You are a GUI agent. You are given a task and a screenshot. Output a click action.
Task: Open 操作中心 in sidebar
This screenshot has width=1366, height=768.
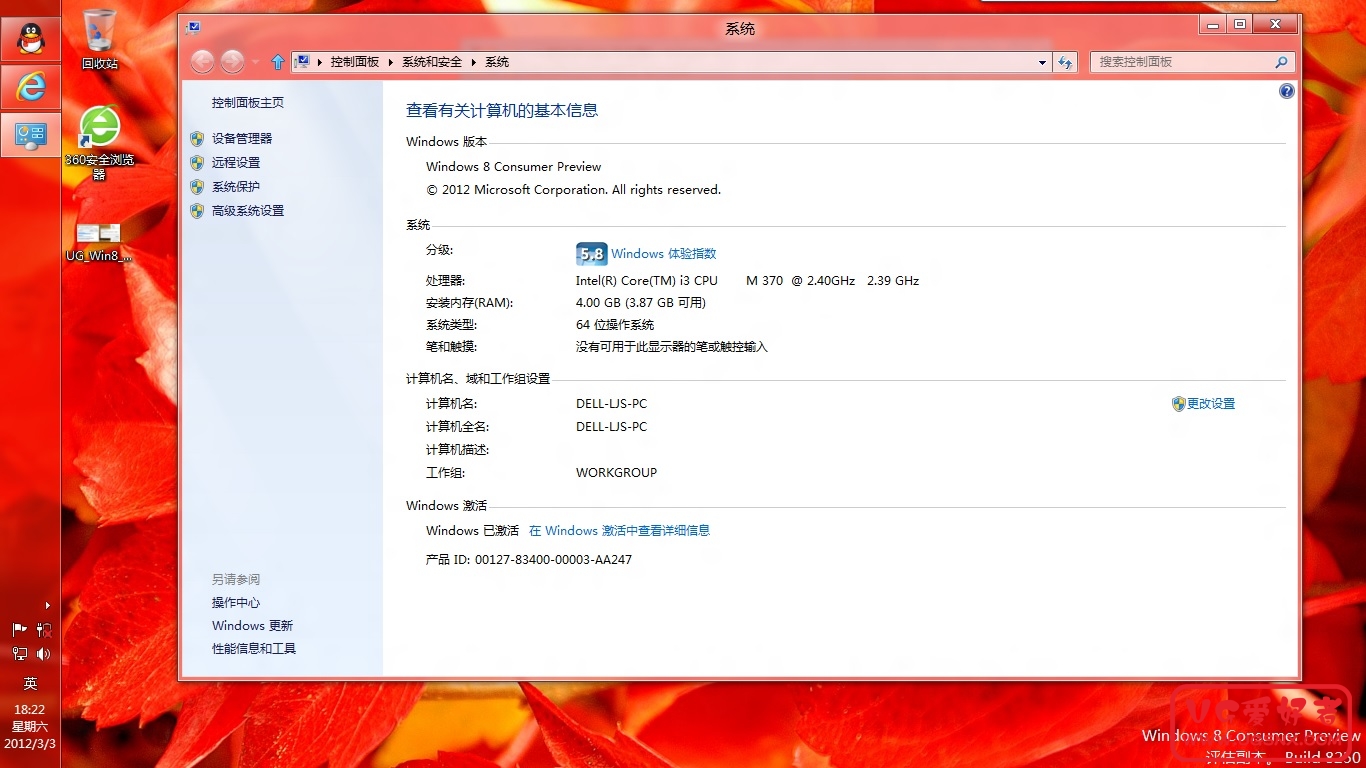point(236,603)
